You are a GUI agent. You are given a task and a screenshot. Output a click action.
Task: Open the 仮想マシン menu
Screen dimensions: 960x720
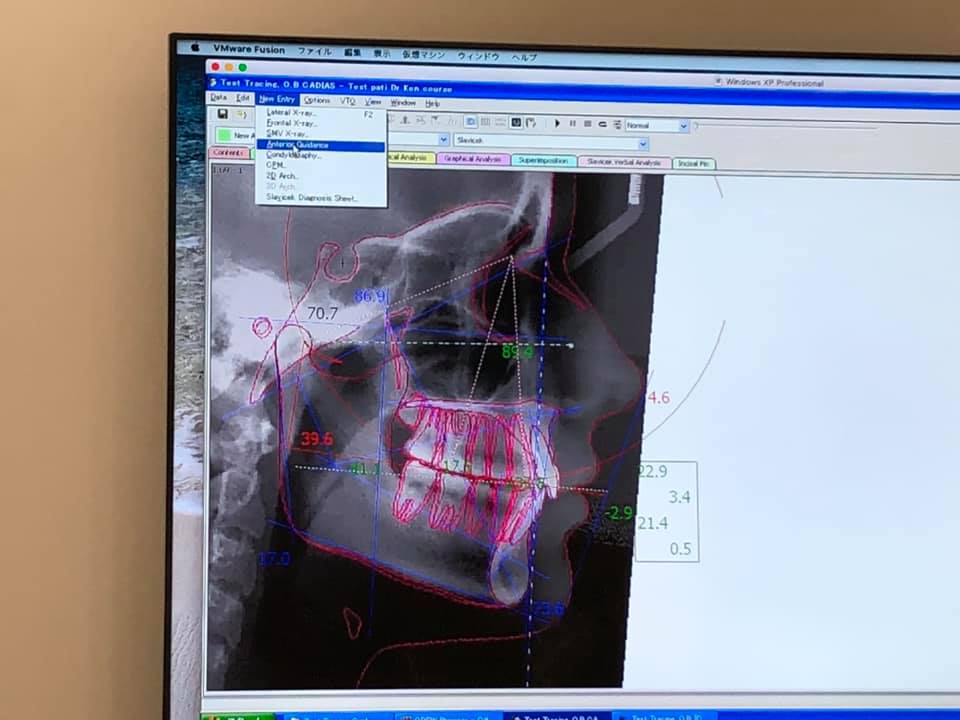point(423,54)
